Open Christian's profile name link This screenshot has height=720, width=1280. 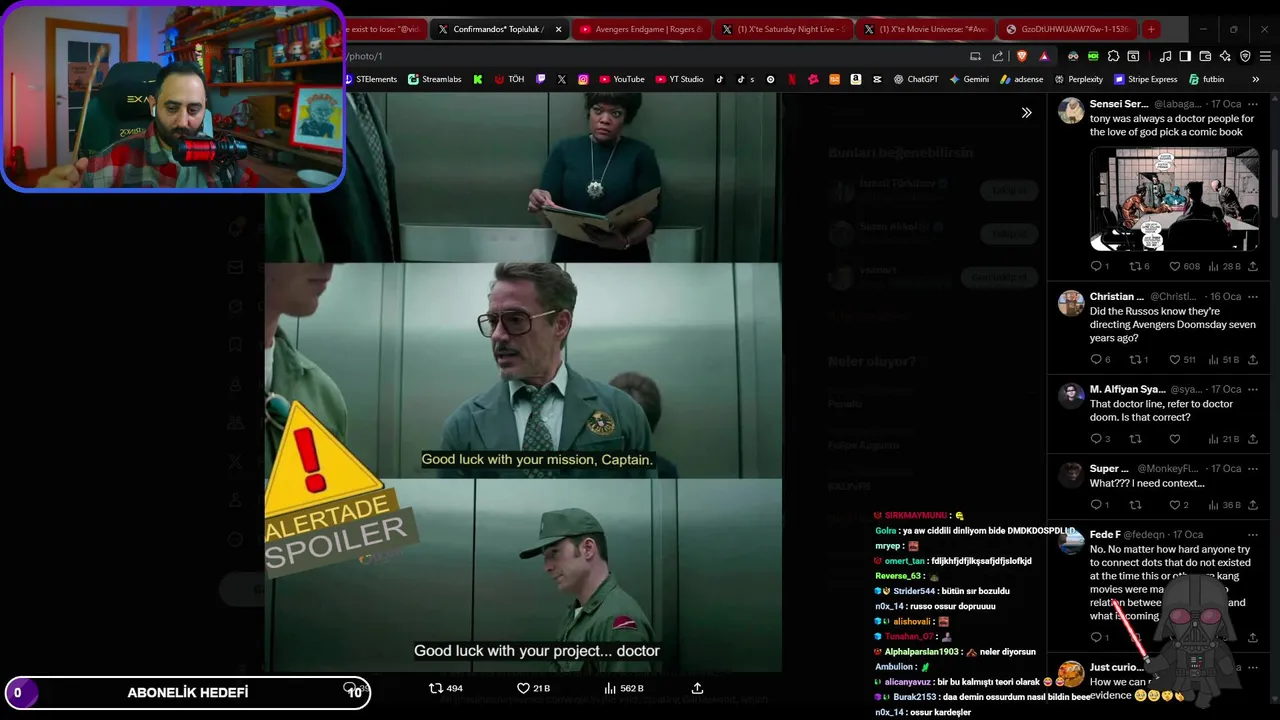(1117, 297)
